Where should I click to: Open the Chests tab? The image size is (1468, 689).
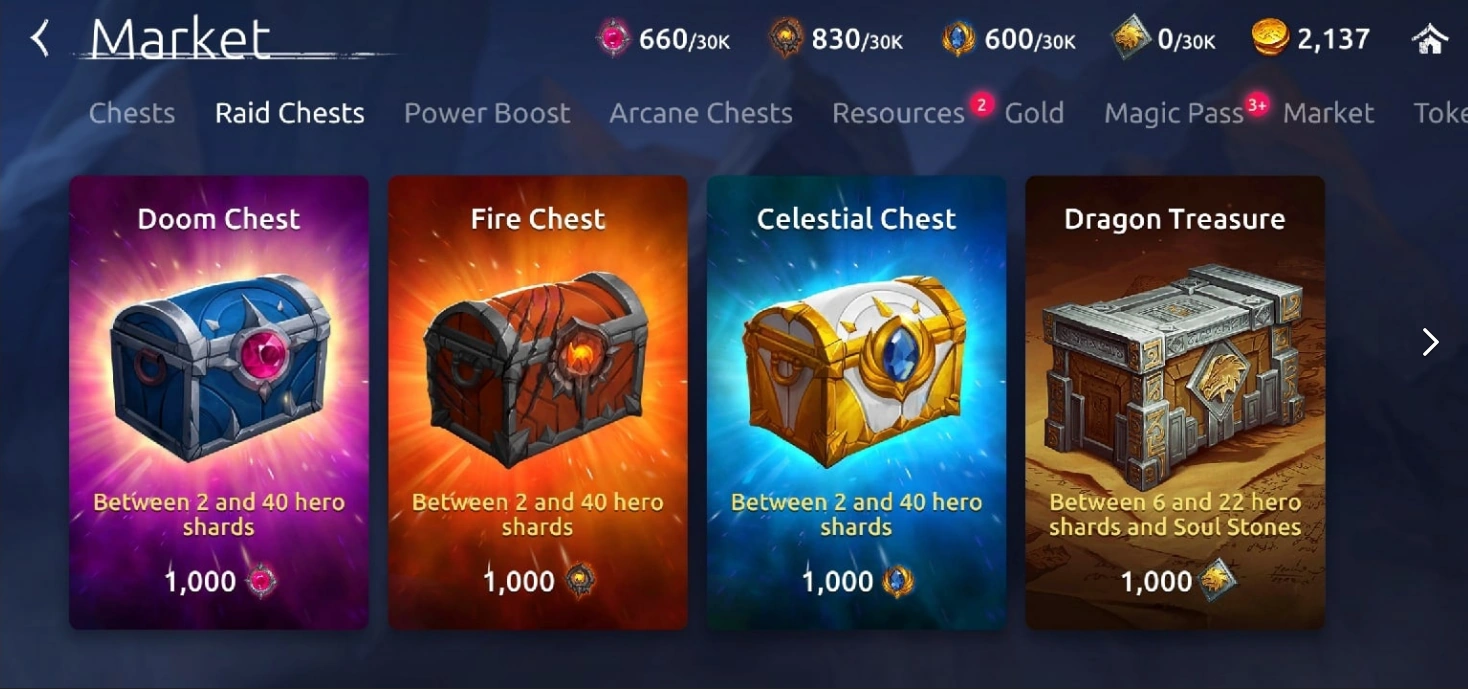pos(132,113)
